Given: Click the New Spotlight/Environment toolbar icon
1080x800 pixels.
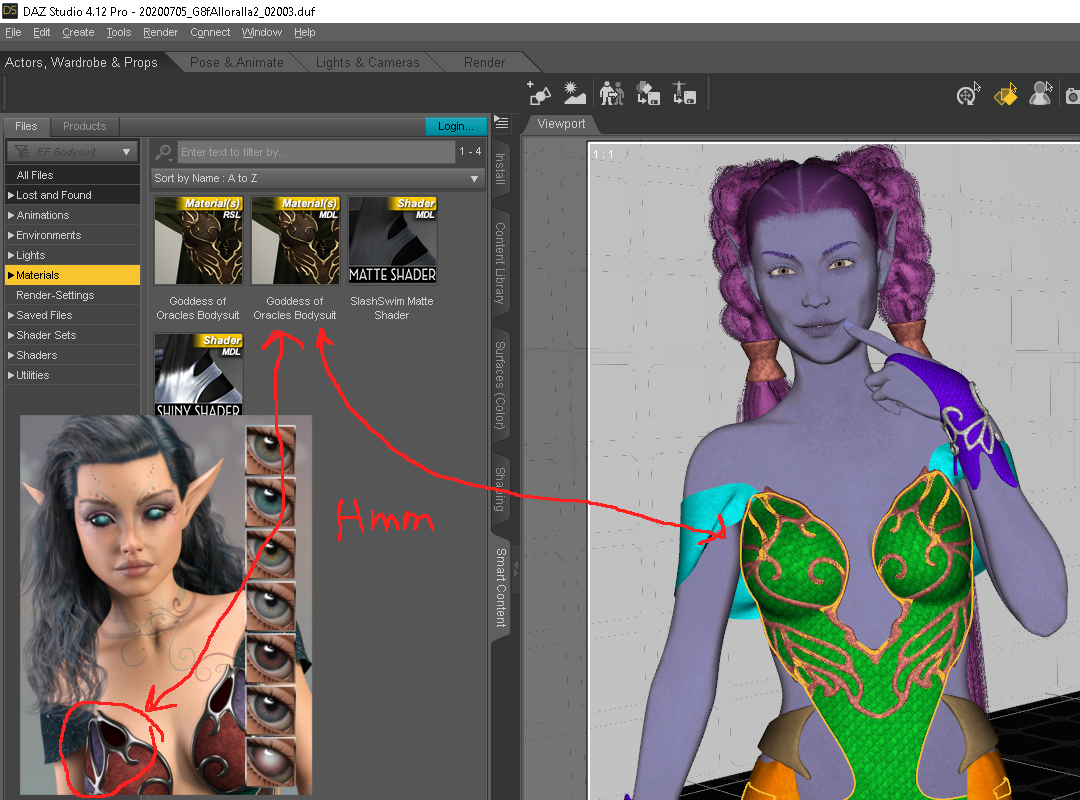Looking at the screenshot, I should pyautogui.click(x=574, y=94).
